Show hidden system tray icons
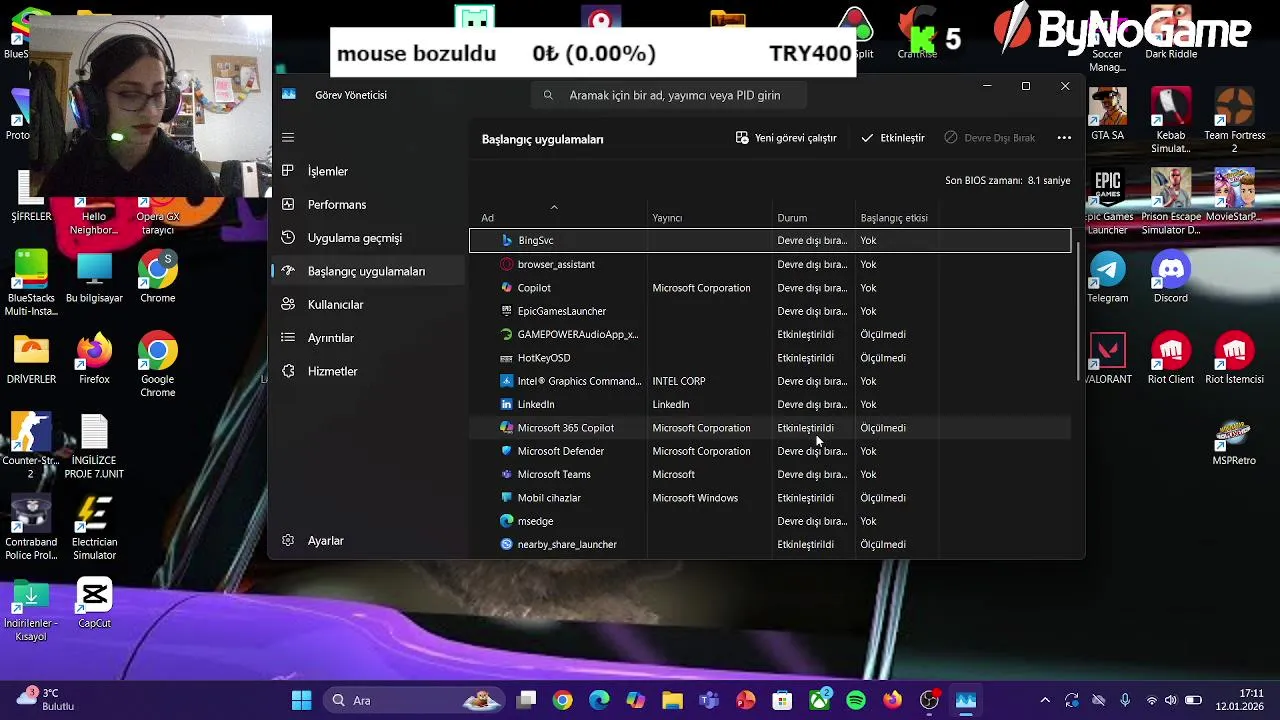The height and width of the screenshot is (720, 1280). [x=1045, y=700]
